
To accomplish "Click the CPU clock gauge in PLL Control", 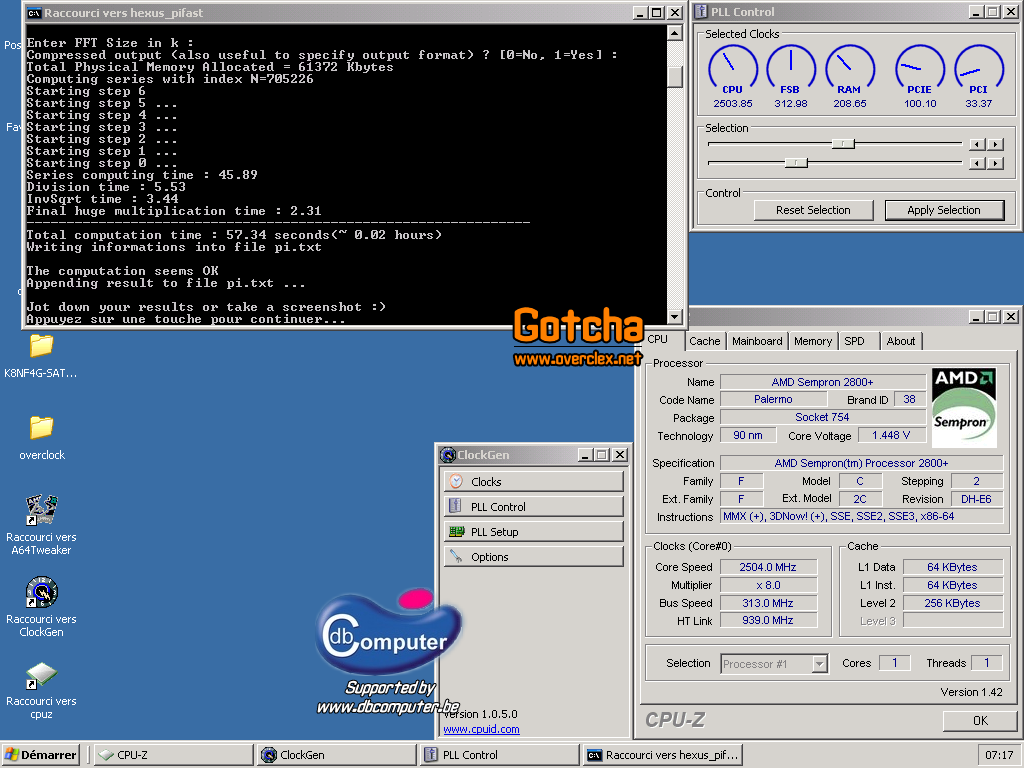I will coord(733,70).
